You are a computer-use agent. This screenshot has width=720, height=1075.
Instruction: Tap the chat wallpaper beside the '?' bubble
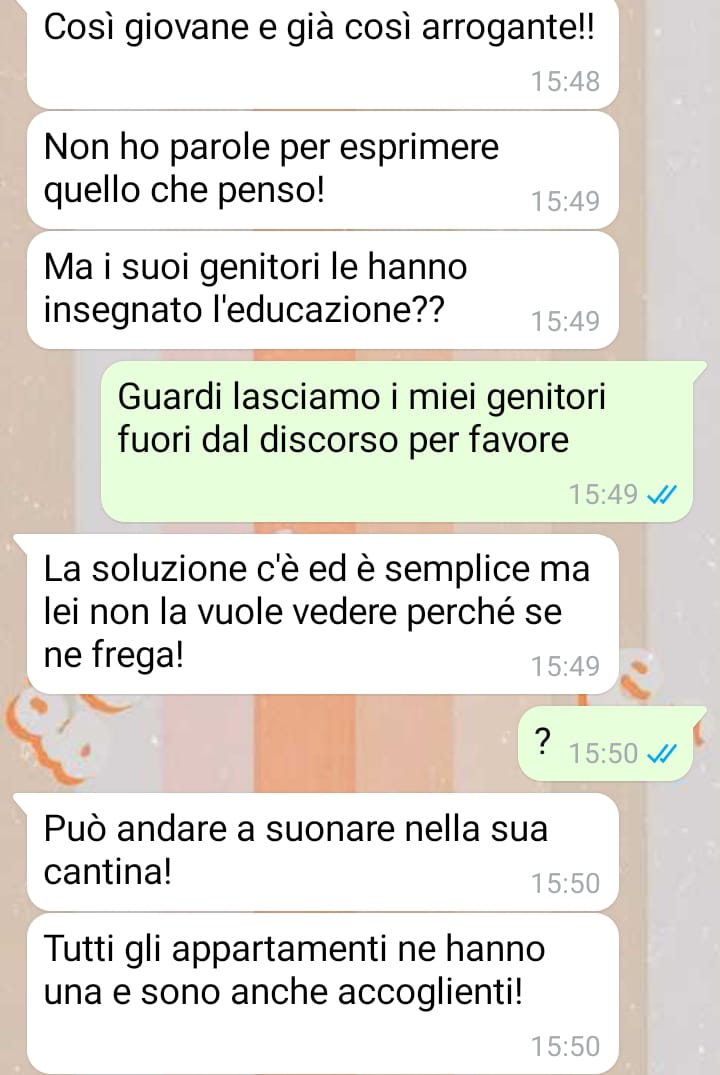pos(274,744)
